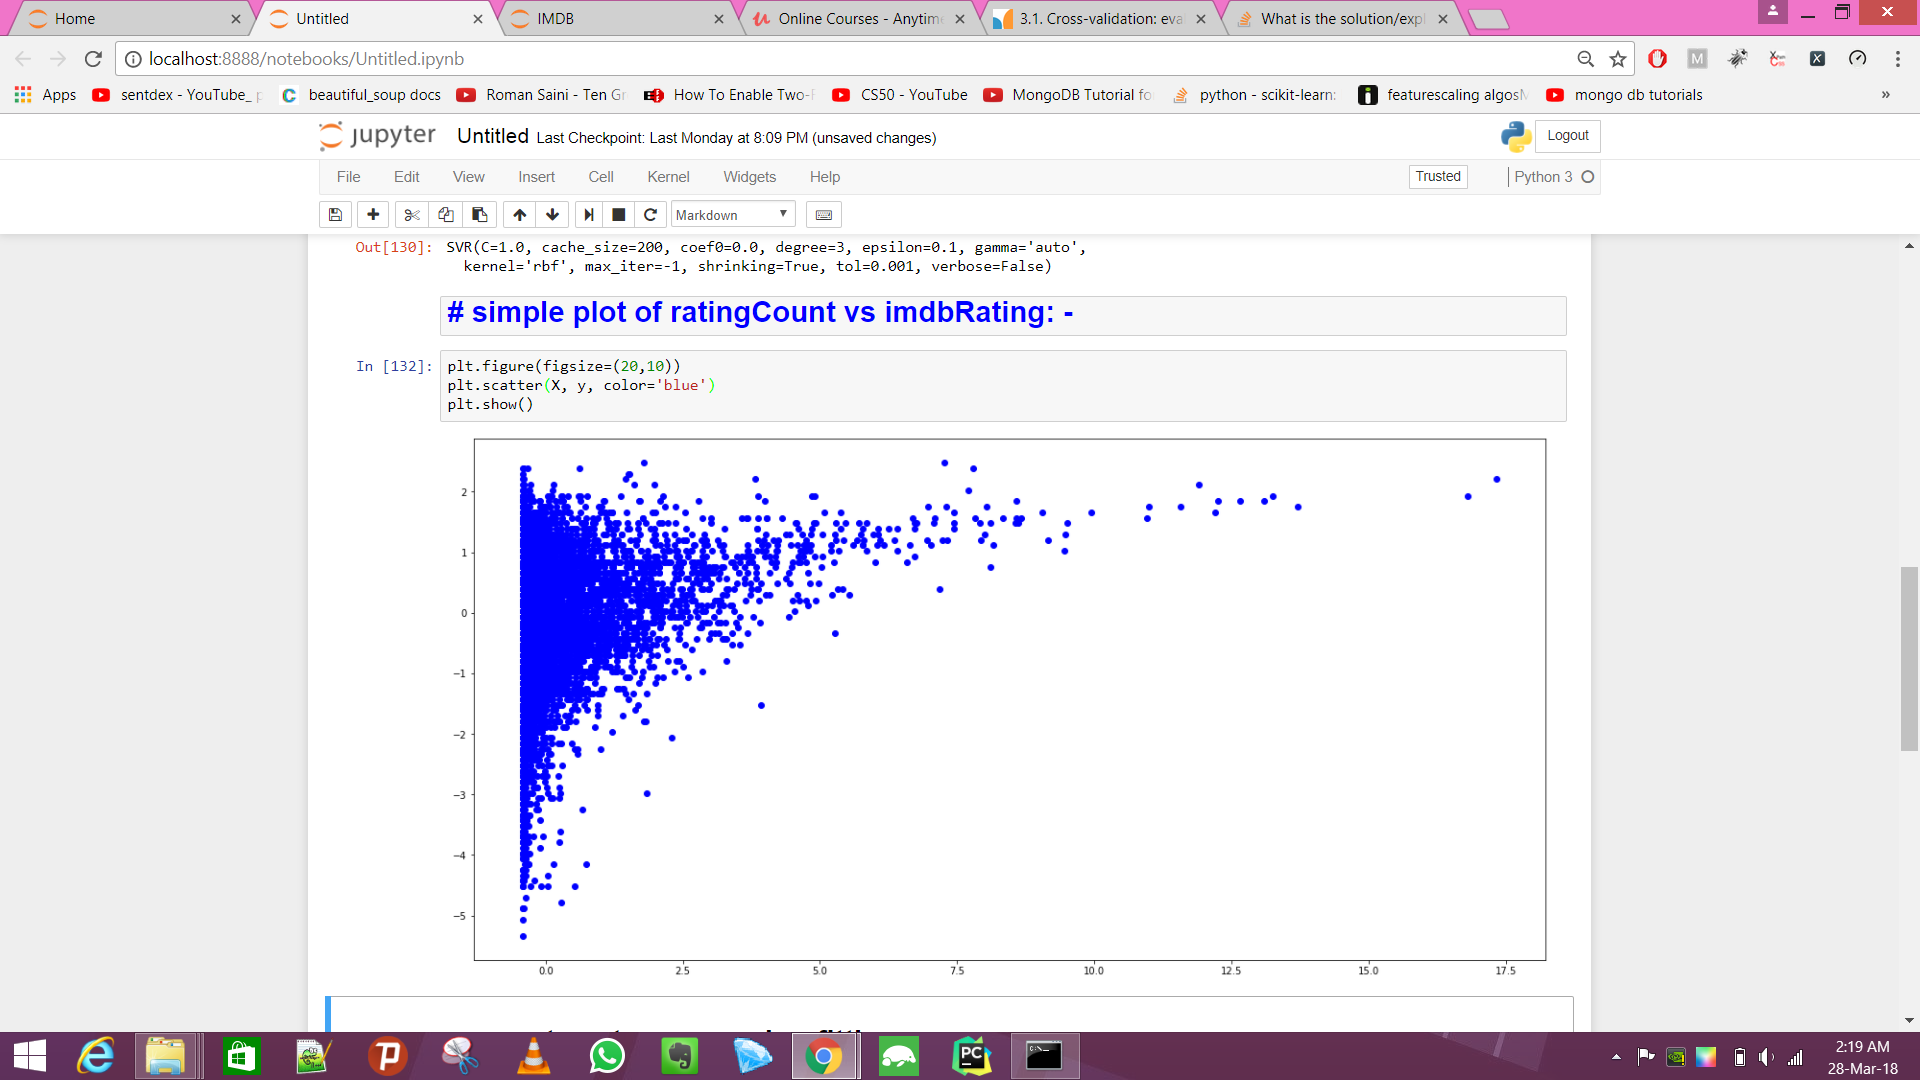Move selected cell up arrow

[x=520, y=215]
